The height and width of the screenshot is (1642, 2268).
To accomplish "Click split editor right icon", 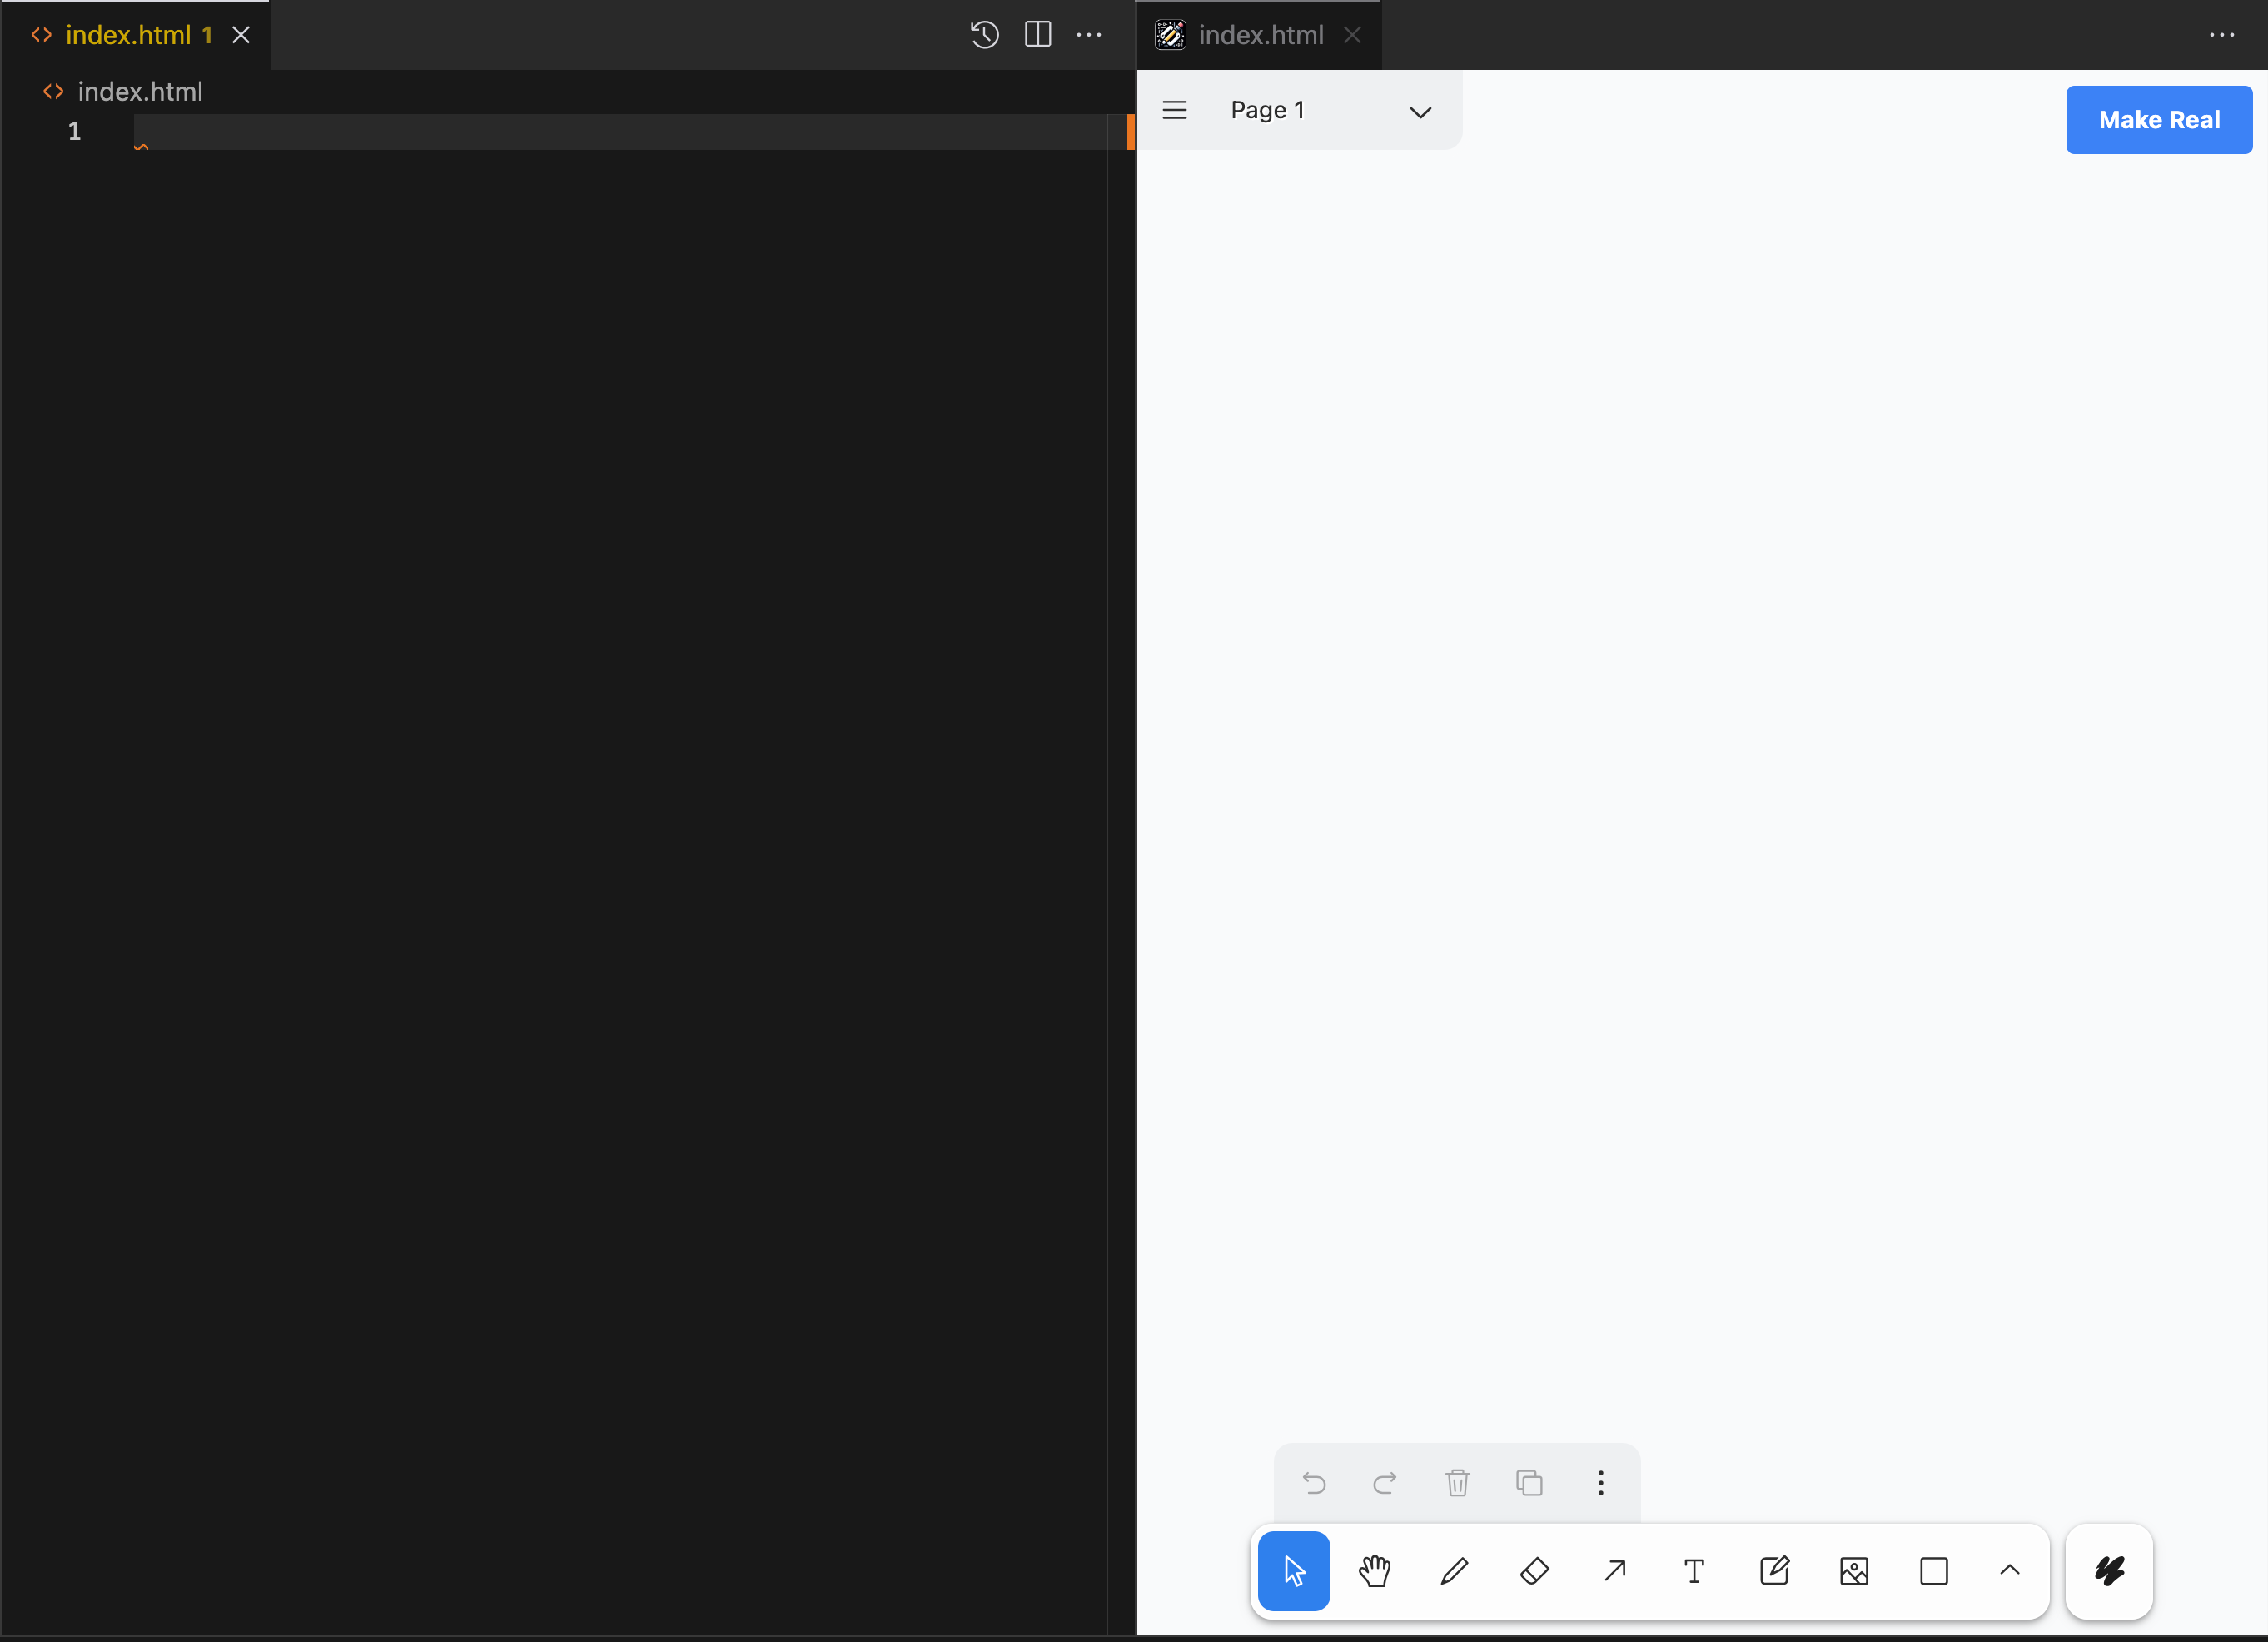I will [1038, 35].
